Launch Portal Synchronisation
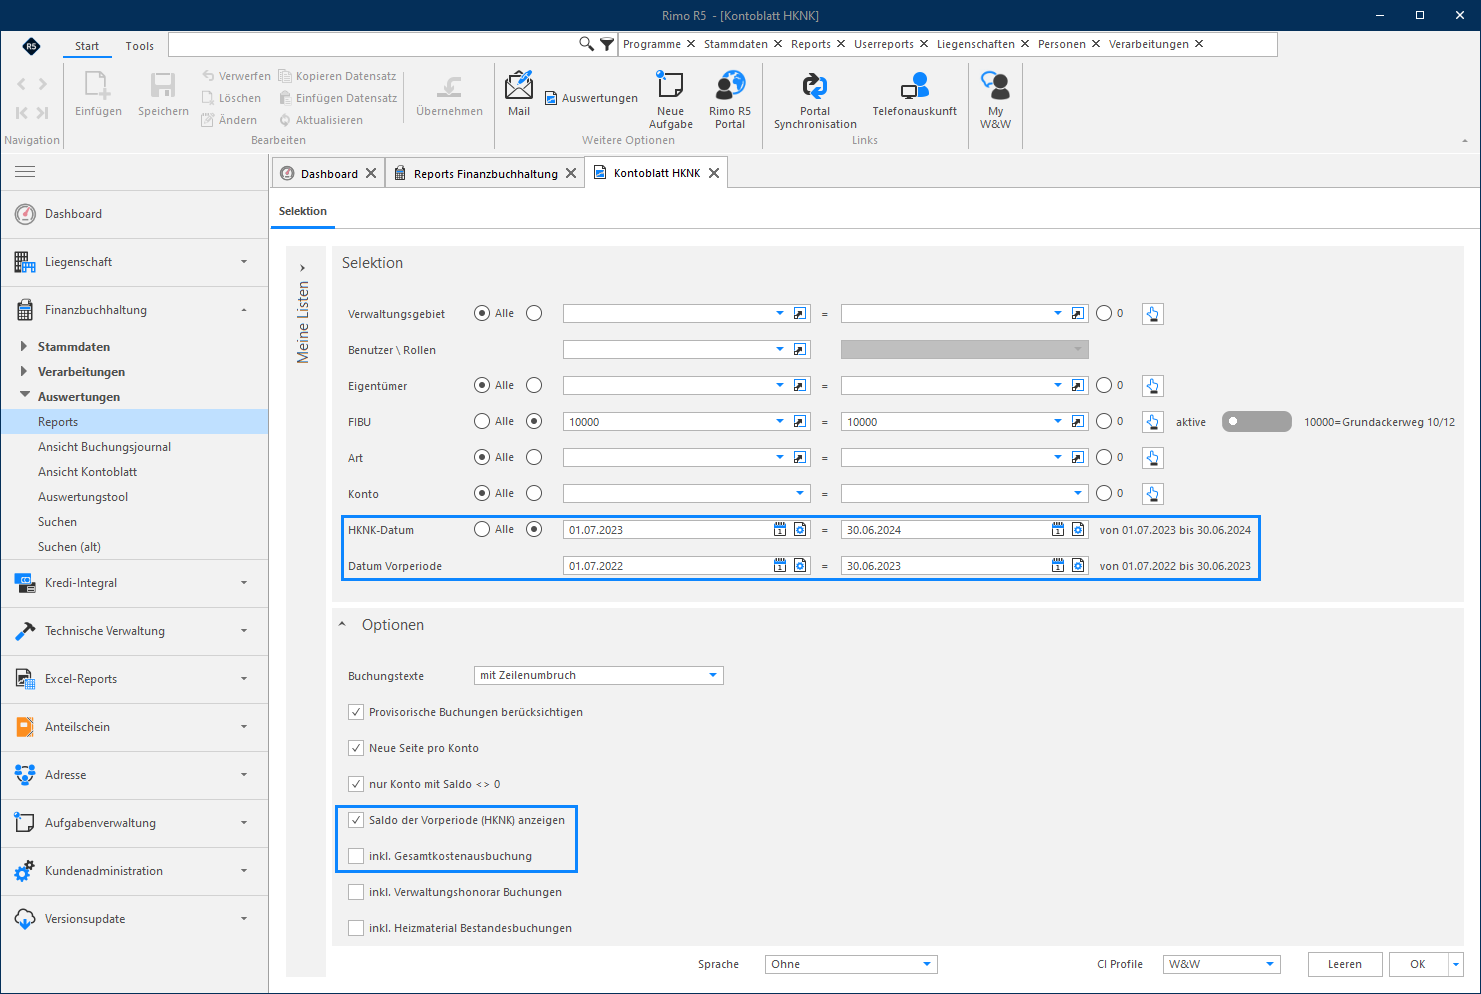Screen dimensions: 1481x994 coord(815,99)
